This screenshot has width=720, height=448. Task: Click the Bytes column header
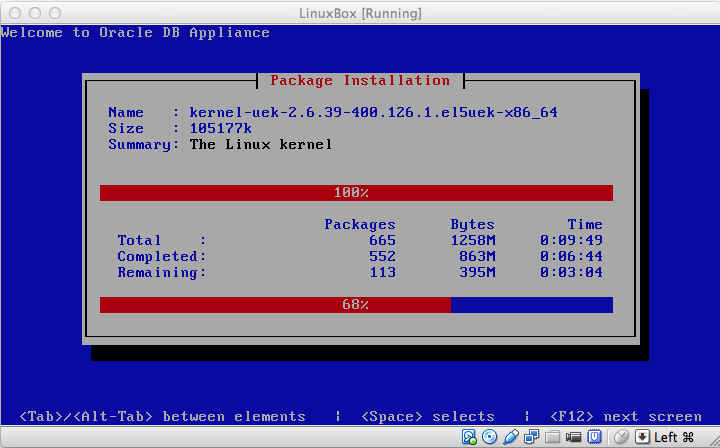coord(472,224)
